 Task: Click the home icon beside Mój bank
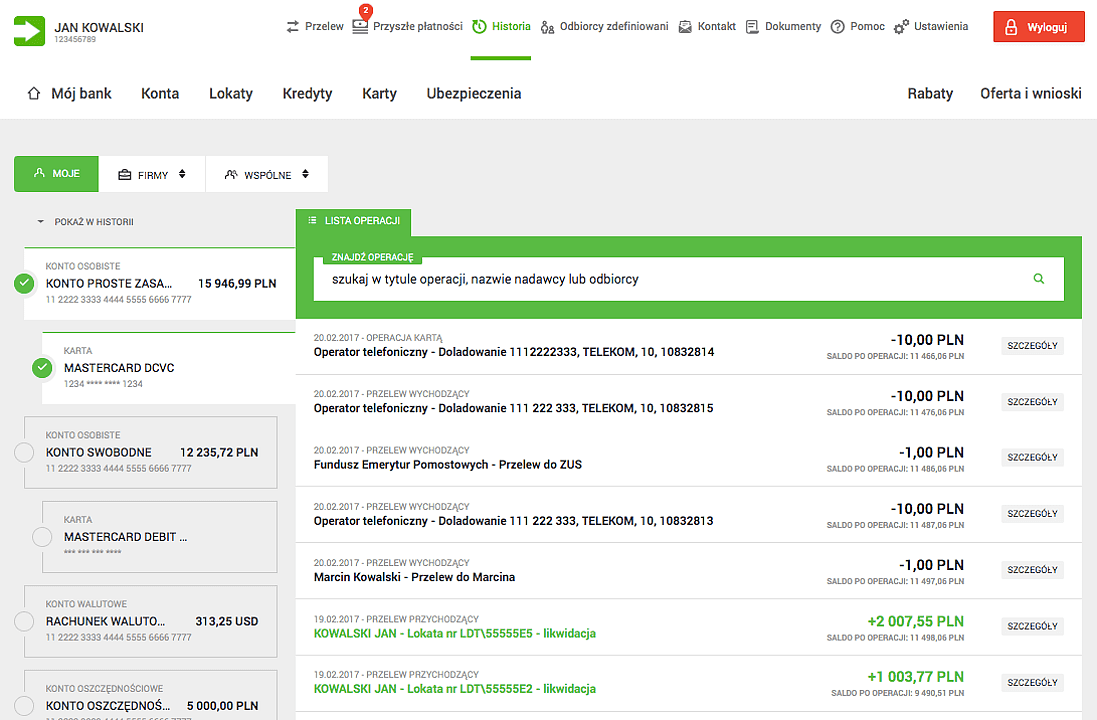(x=34, y=93)
